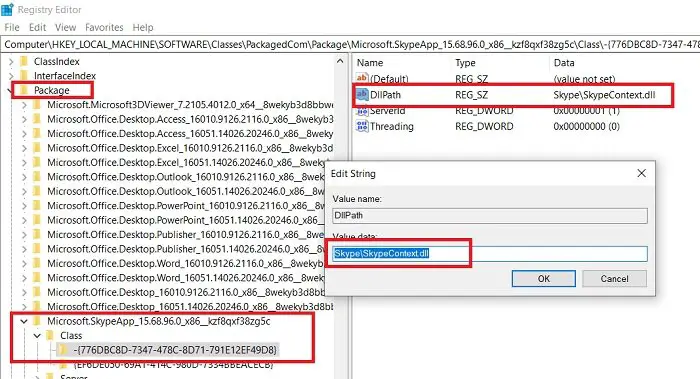This screenshot has height=379, width=700.
Task: Expand the ClassIndex tree node
Action: pos(11,61)
